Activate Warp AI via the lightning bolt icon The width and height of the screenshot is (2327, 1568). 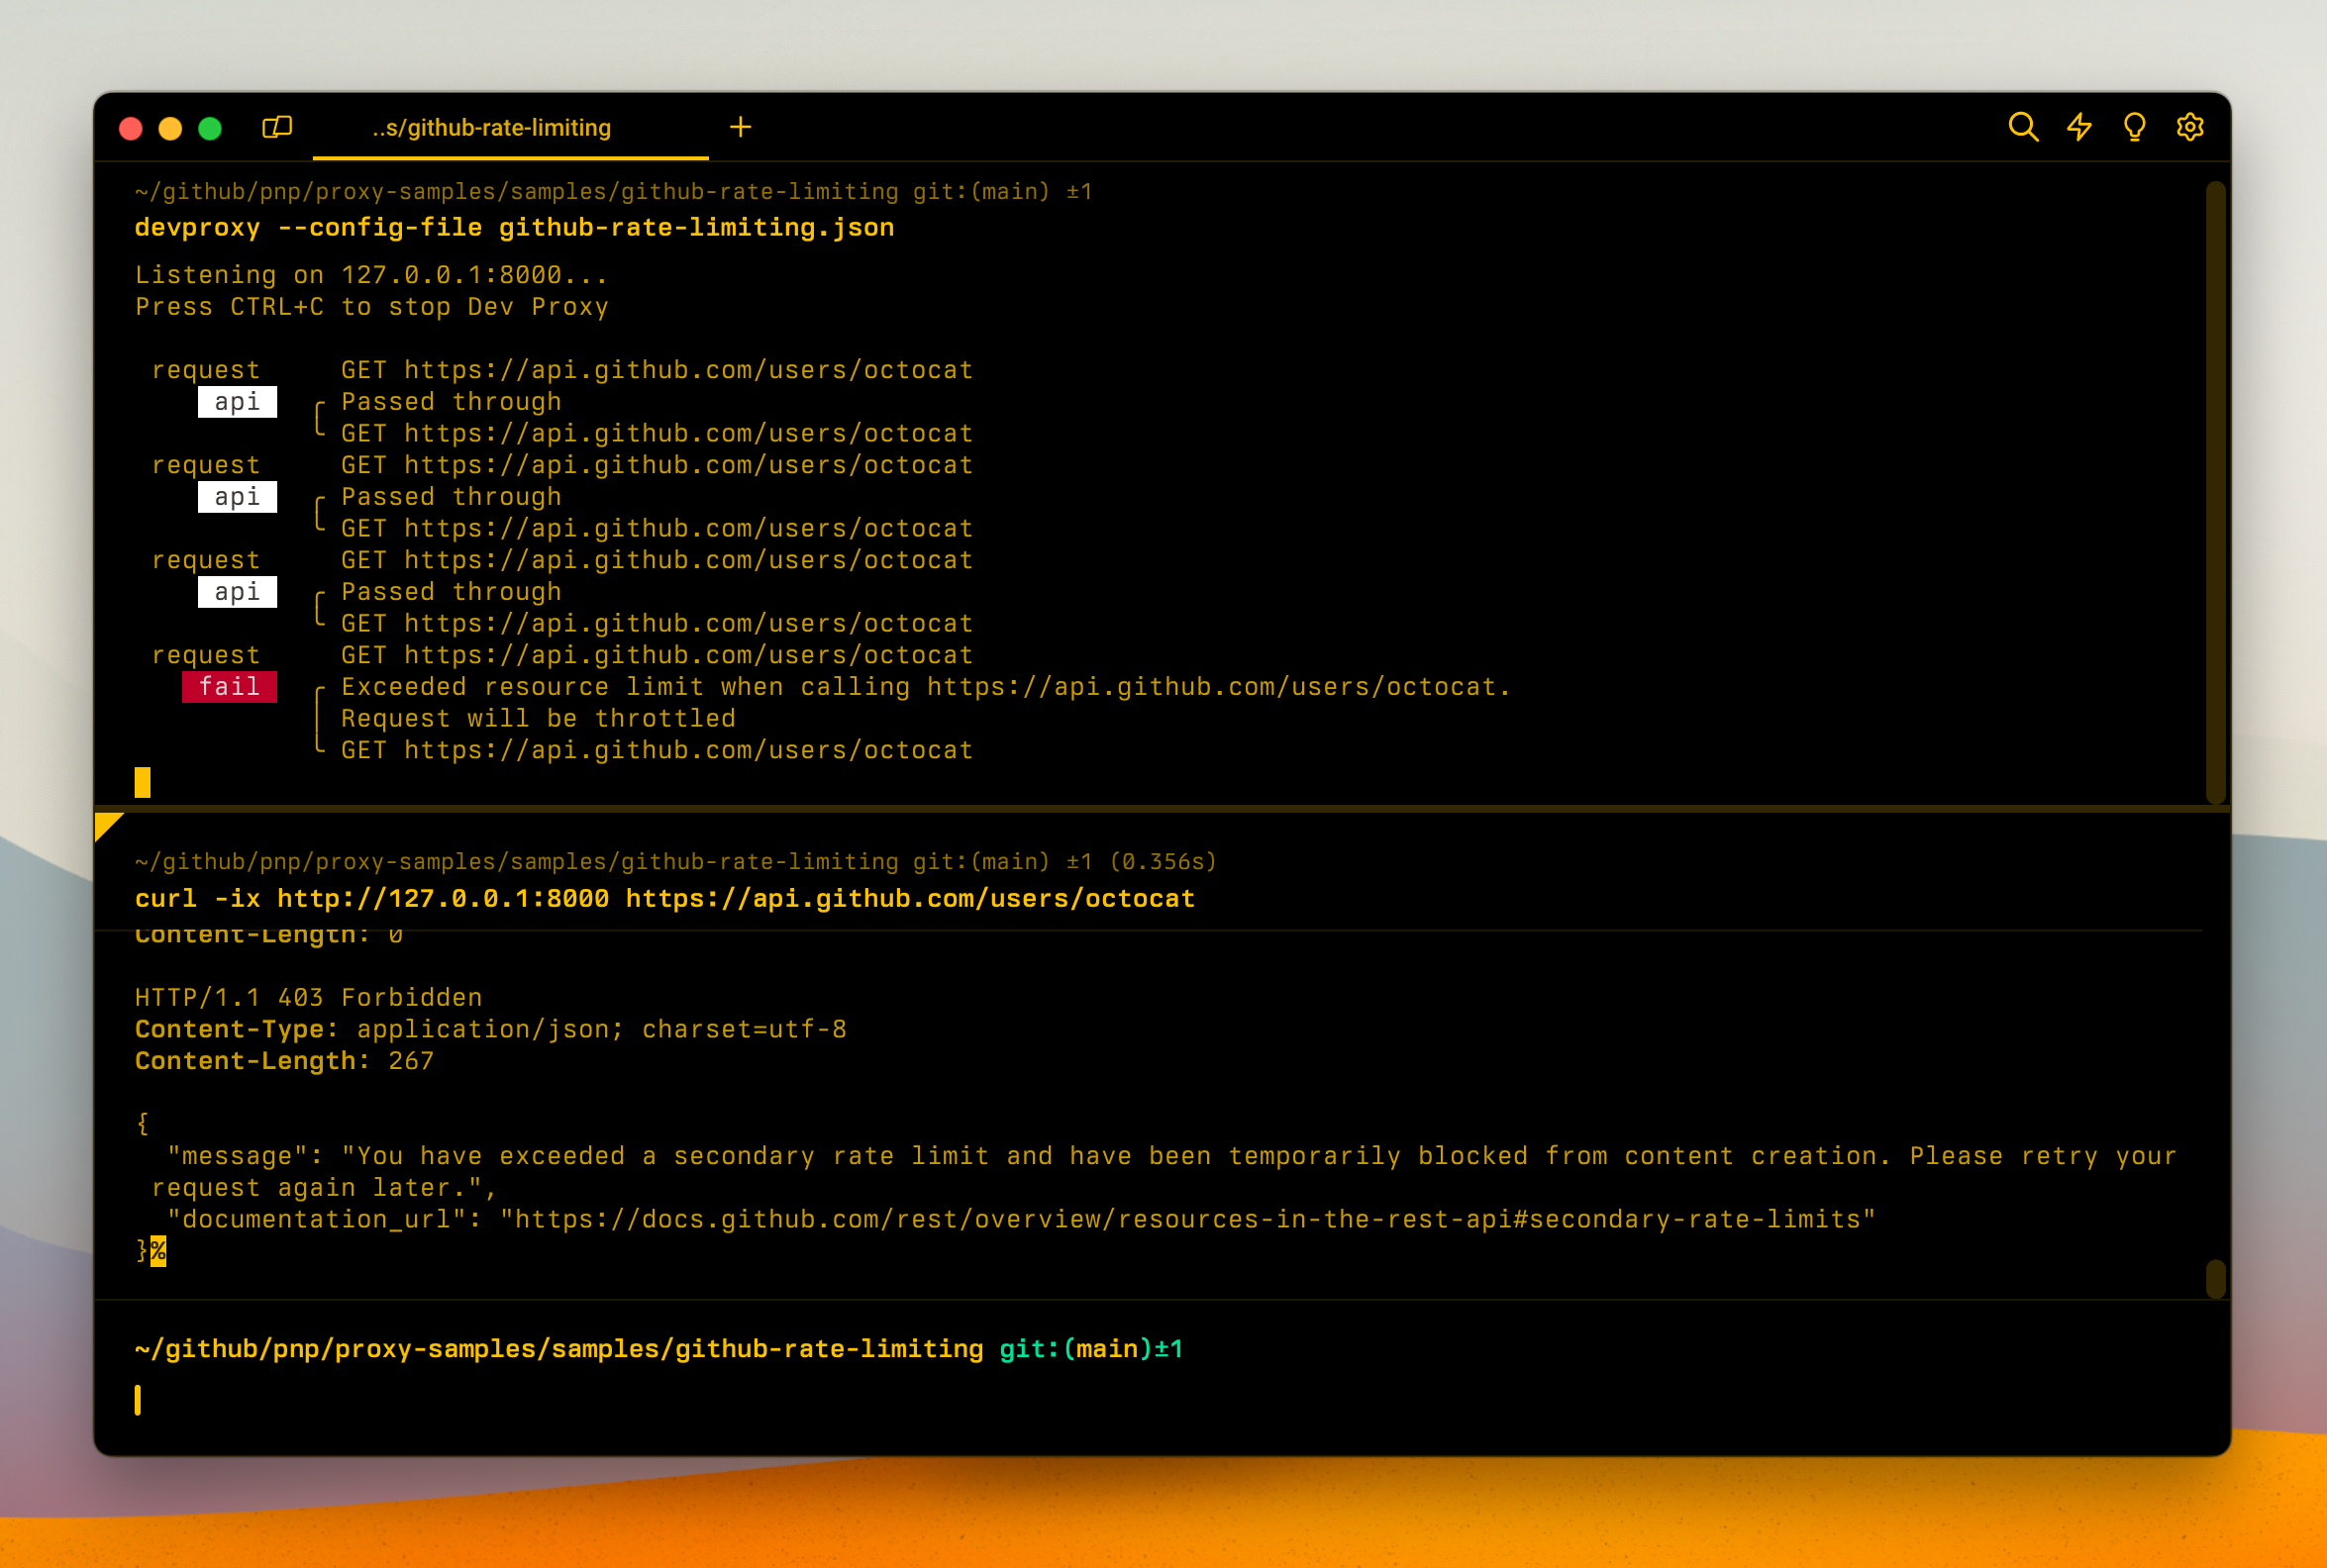tap(2079, 128)
